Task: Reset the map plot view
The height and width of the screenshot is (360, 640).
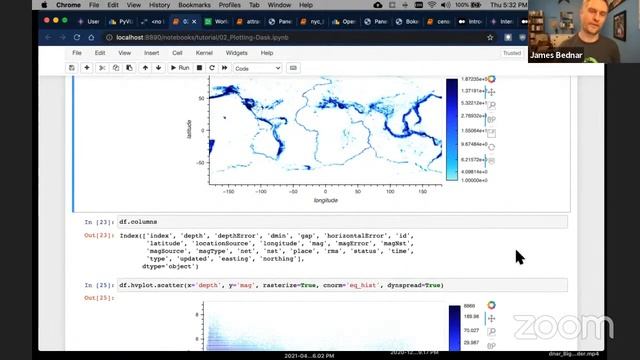Action: coord(491,147)
